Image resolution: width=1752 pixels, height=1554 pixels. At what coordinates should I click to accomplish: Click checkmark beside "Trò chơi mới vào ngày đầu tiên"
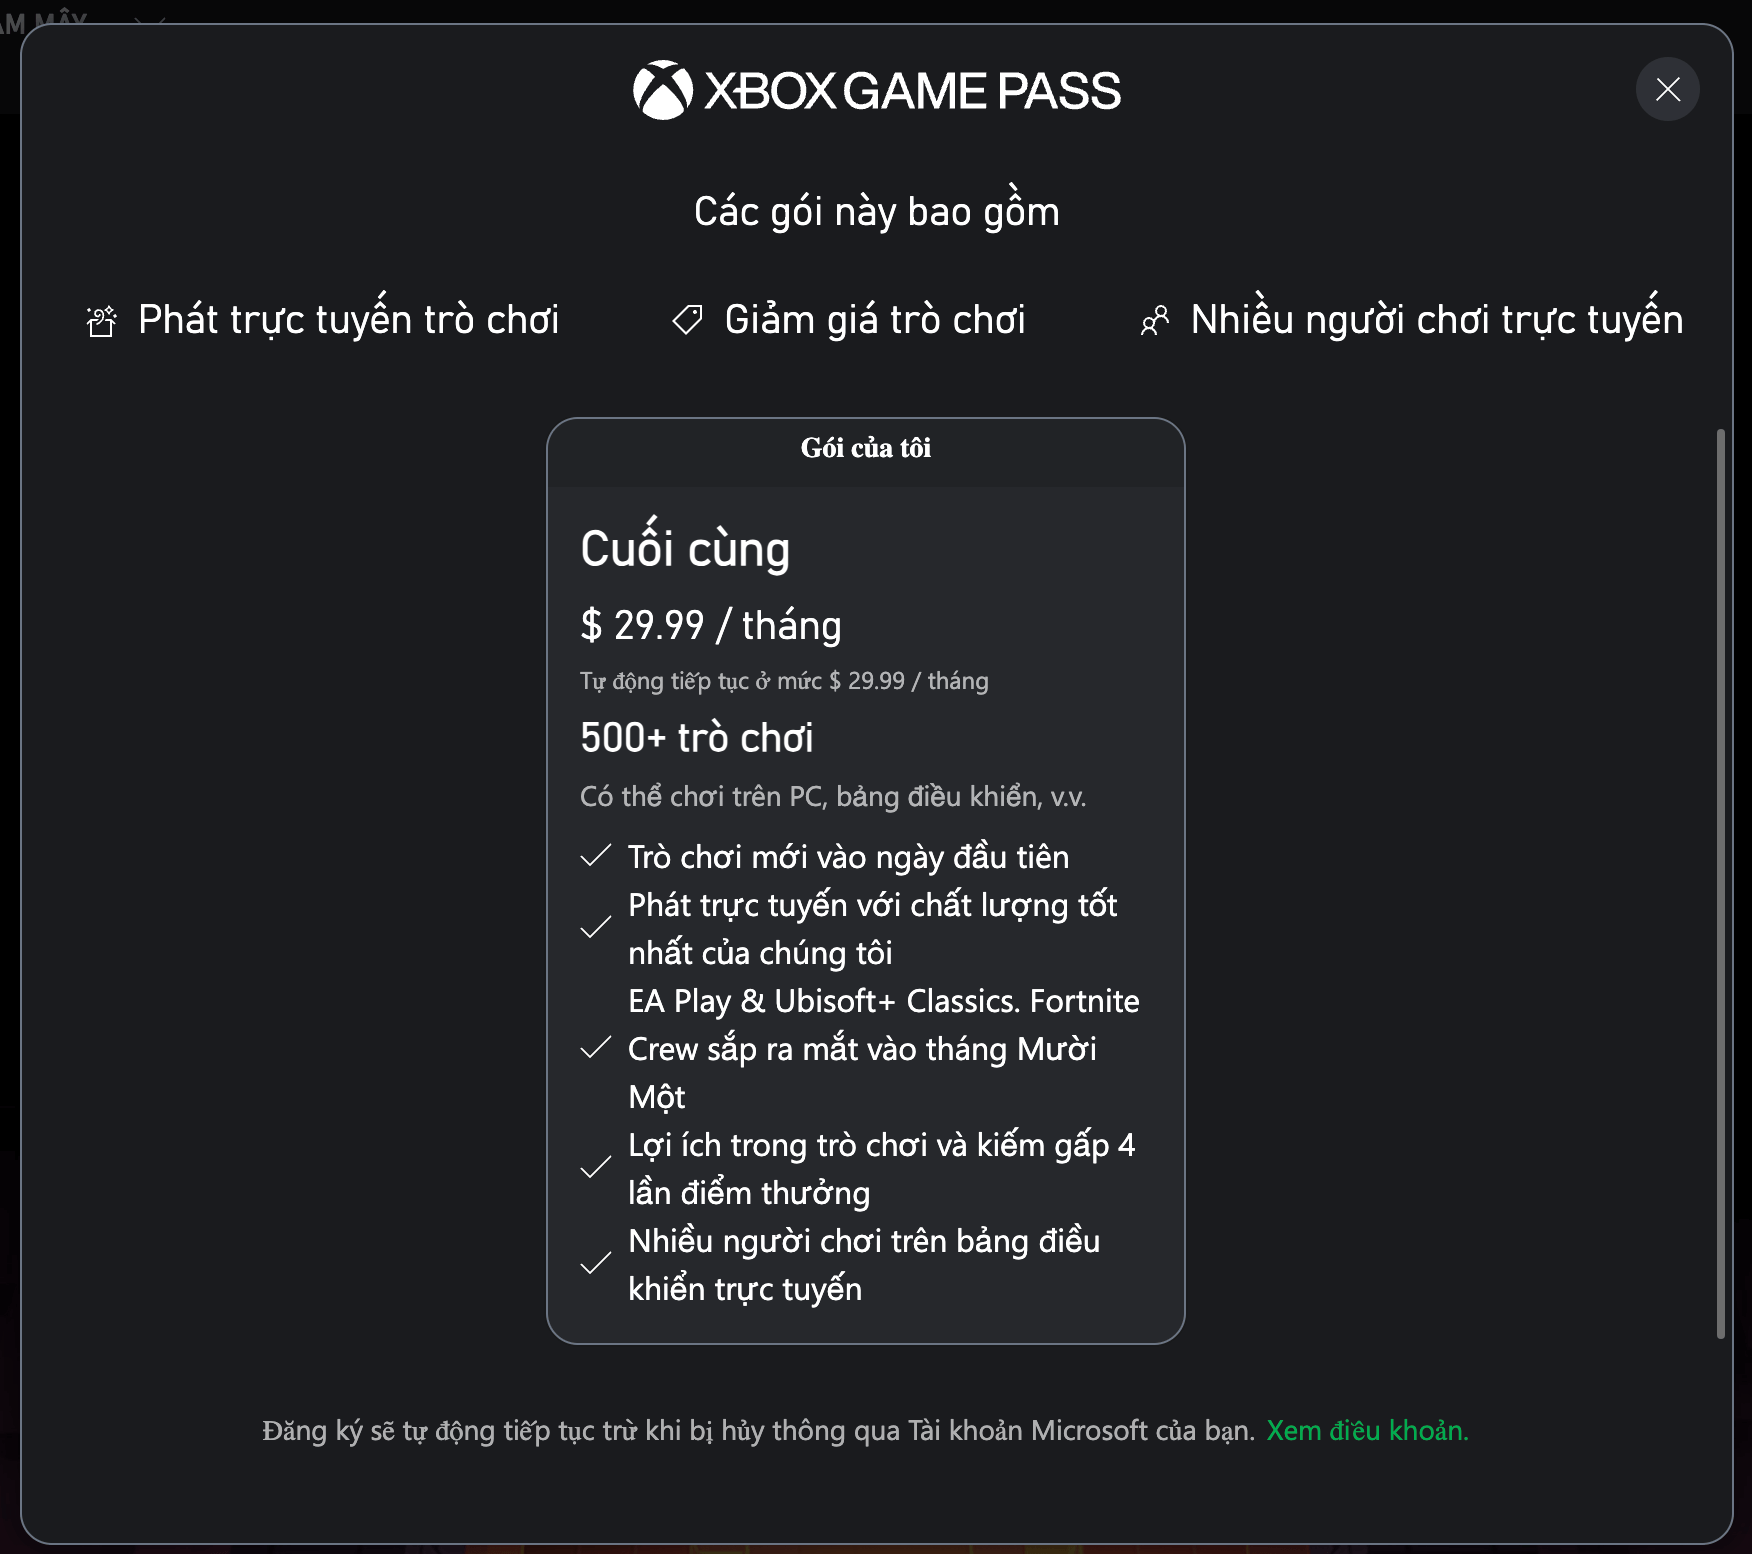pyautogui.click(x=596, y=856)
